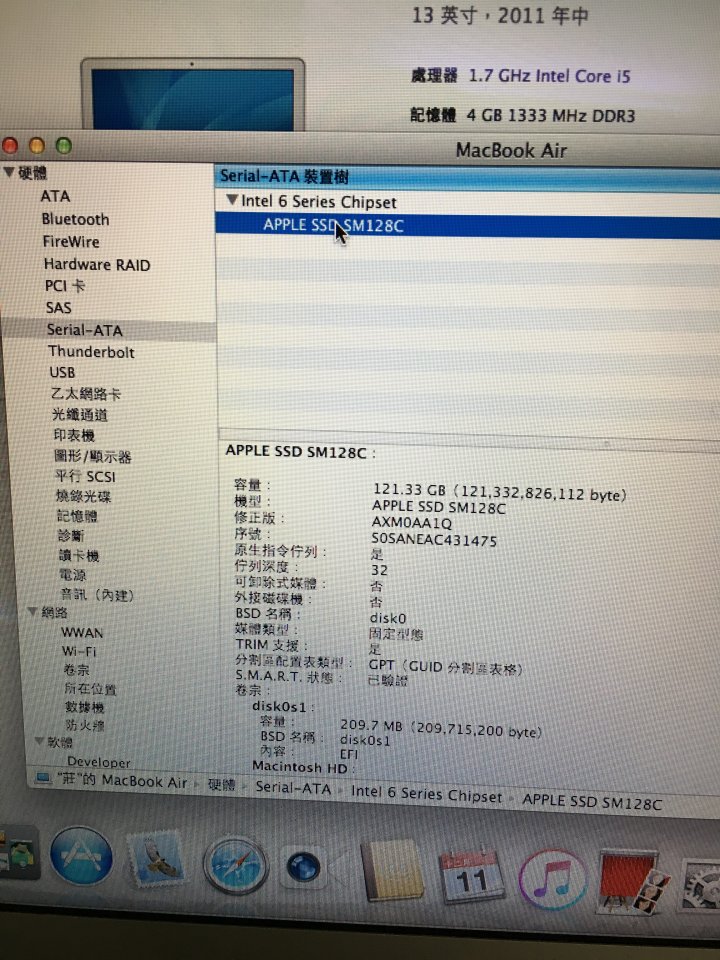Click serial number S0SANEAC431475 value
This screenshot has width=720, height=960.
(433, 540)
